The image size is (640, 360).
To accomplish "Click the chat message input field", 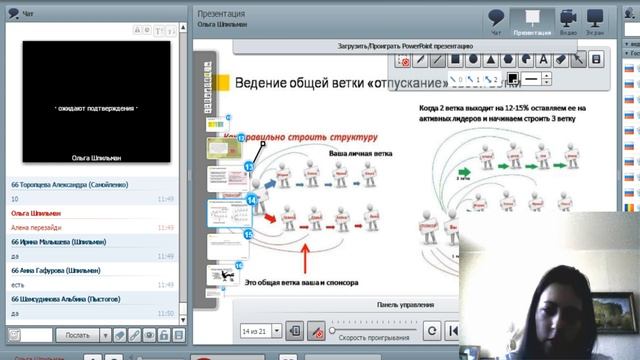I will coord(37,335).
